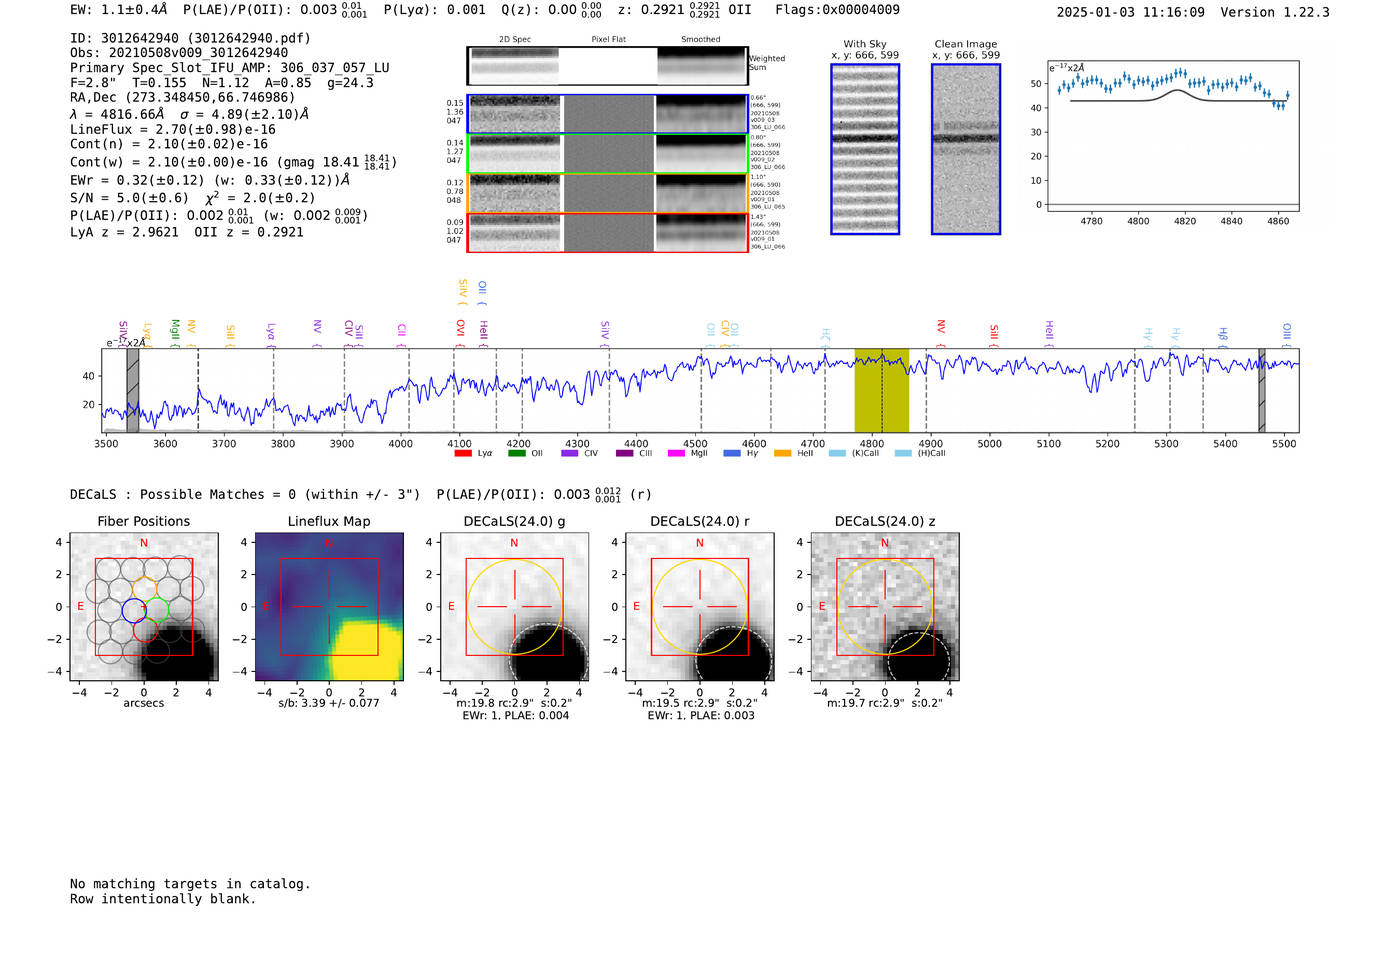Image resolution: width=1400 pixels, height=953 pixels.
Task: Open the red-bordered fiber spectrum row
Action: click(607, 233)
